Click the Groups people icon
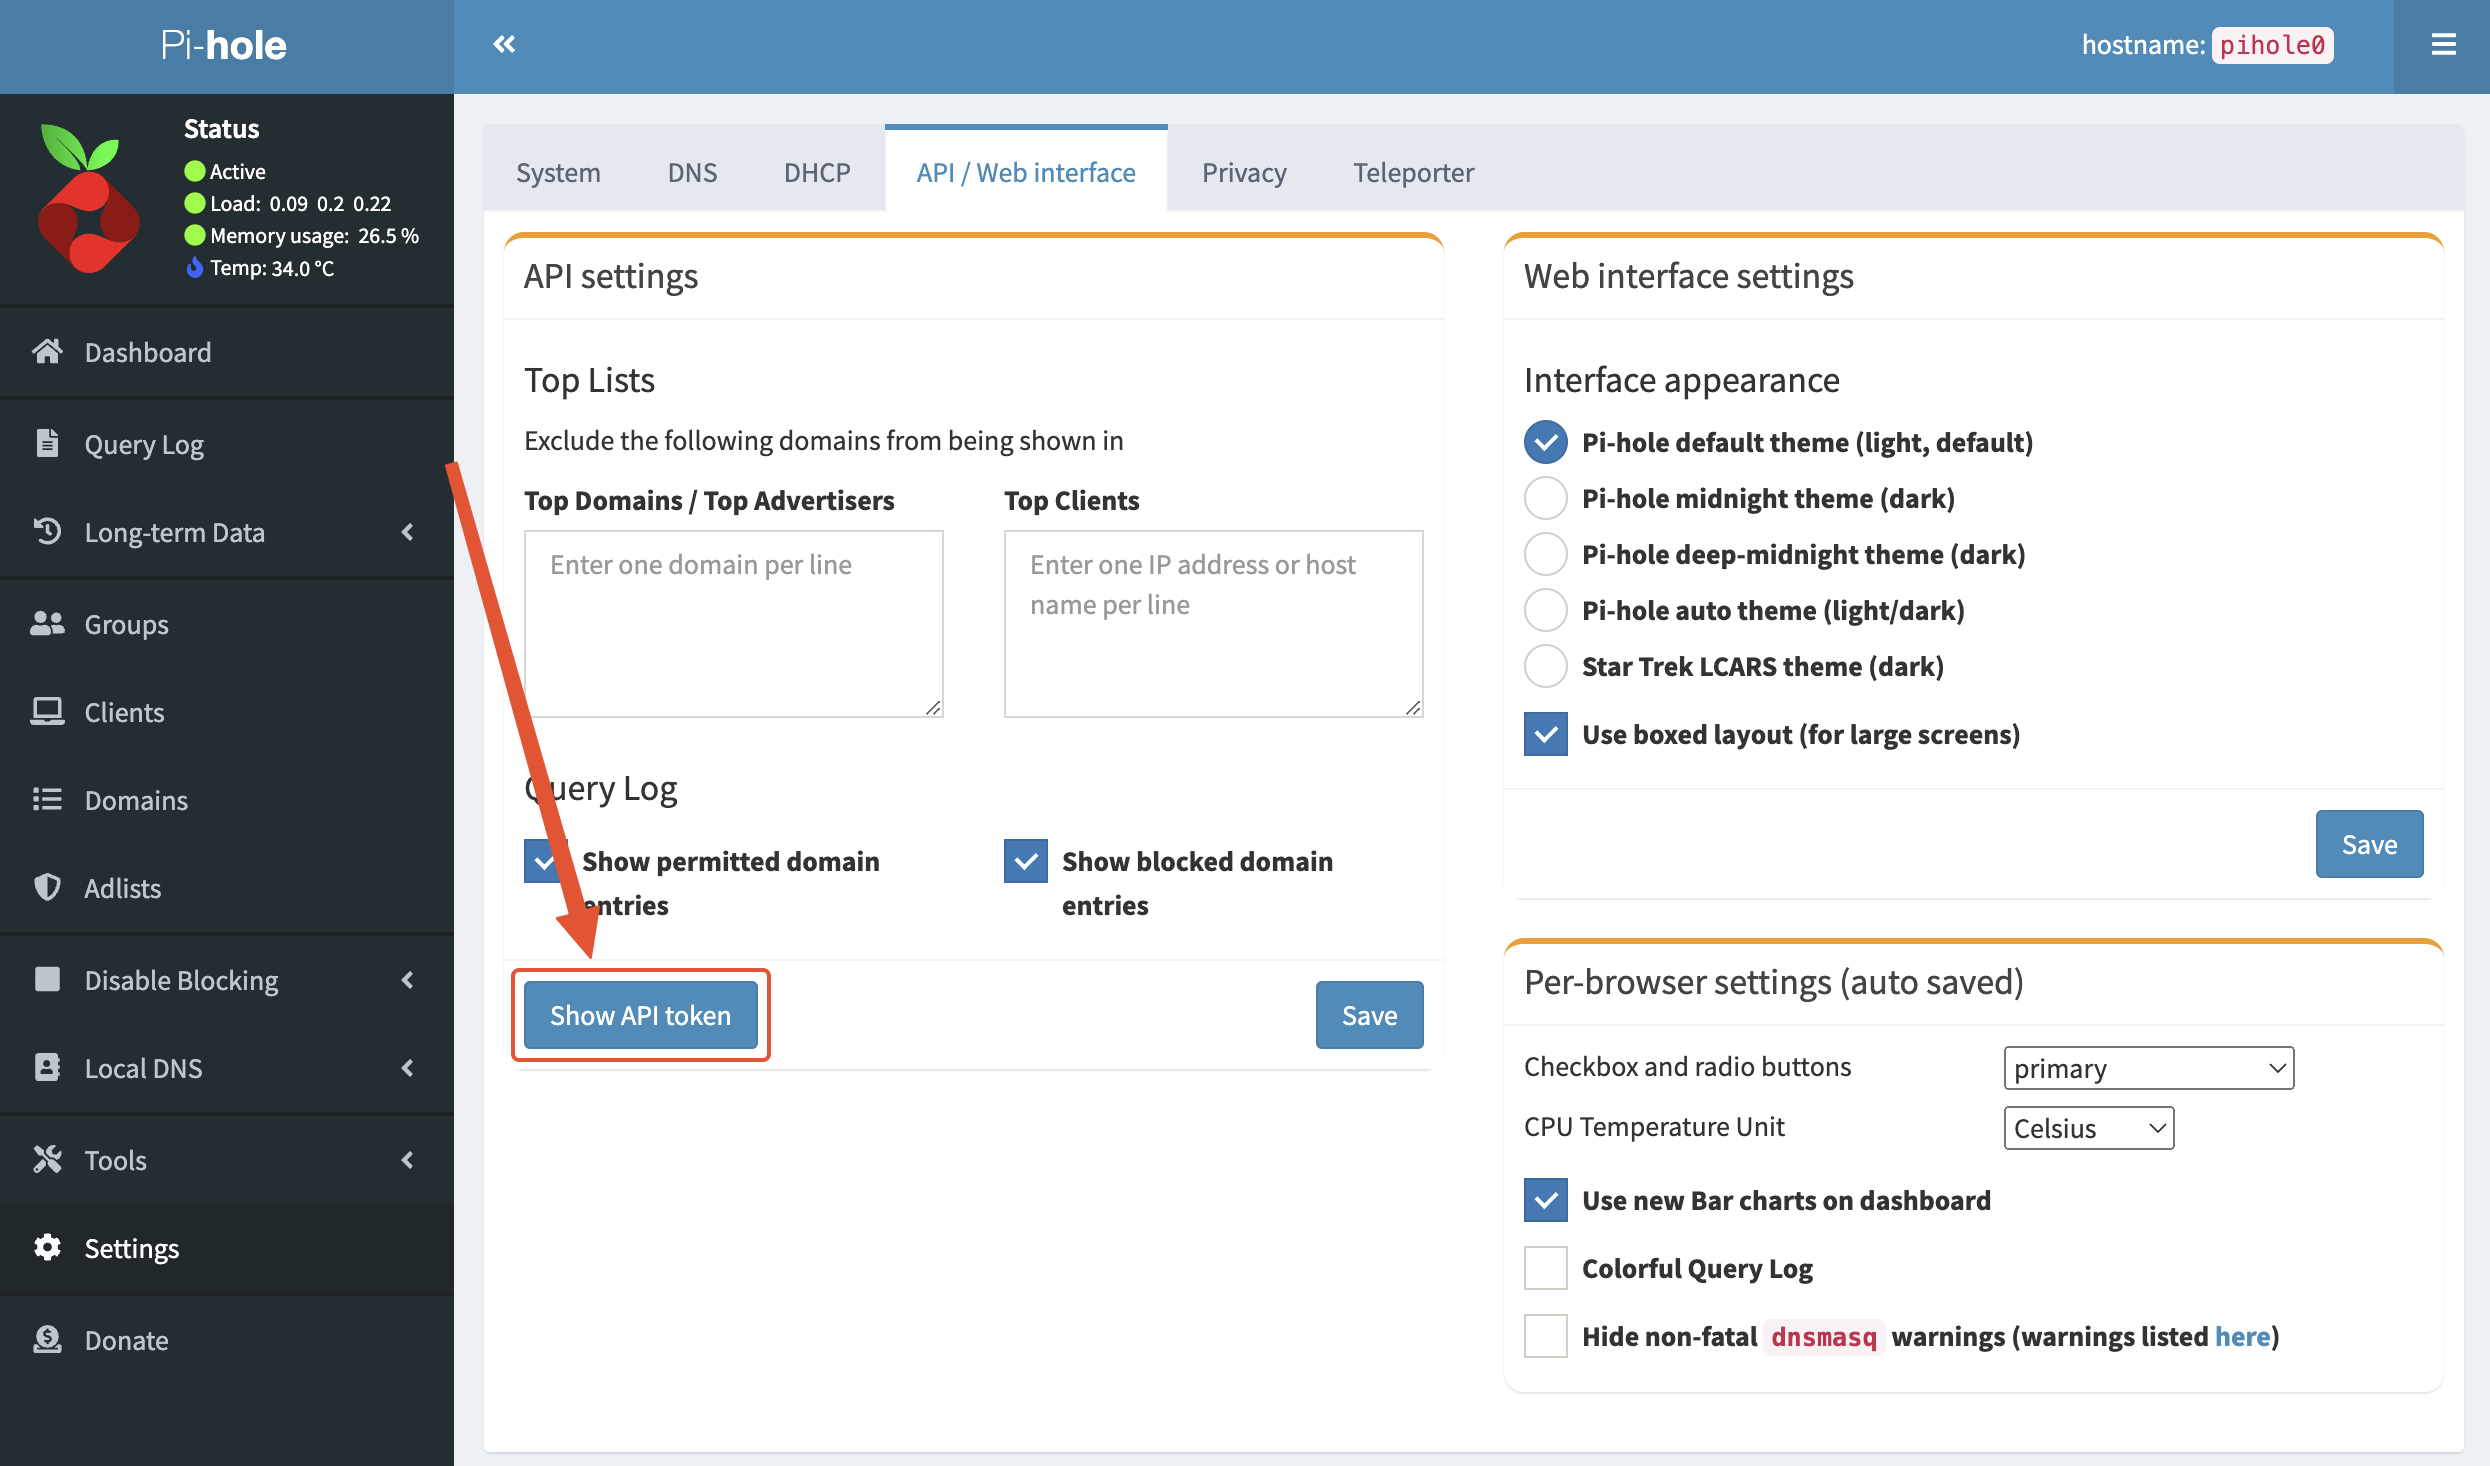Viewport: 2490px width, 1466px height. 47,624
